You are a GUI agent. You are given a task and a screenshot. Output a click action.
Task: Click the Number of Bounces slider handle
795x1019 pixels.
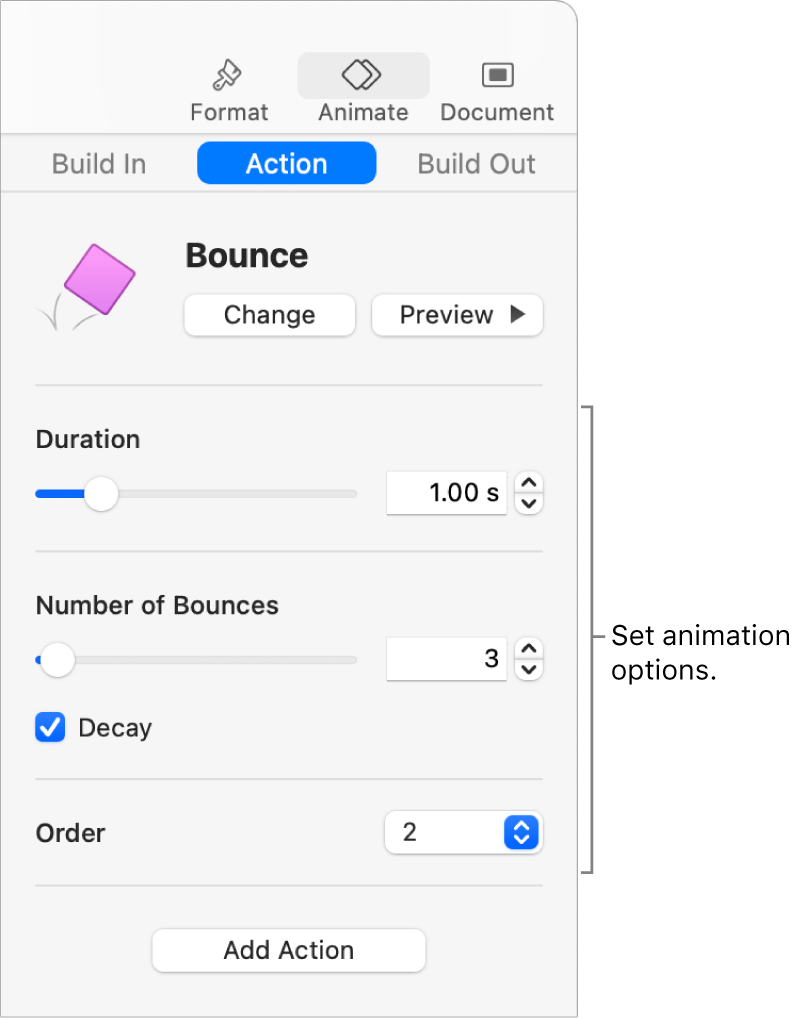pos(58,660)
